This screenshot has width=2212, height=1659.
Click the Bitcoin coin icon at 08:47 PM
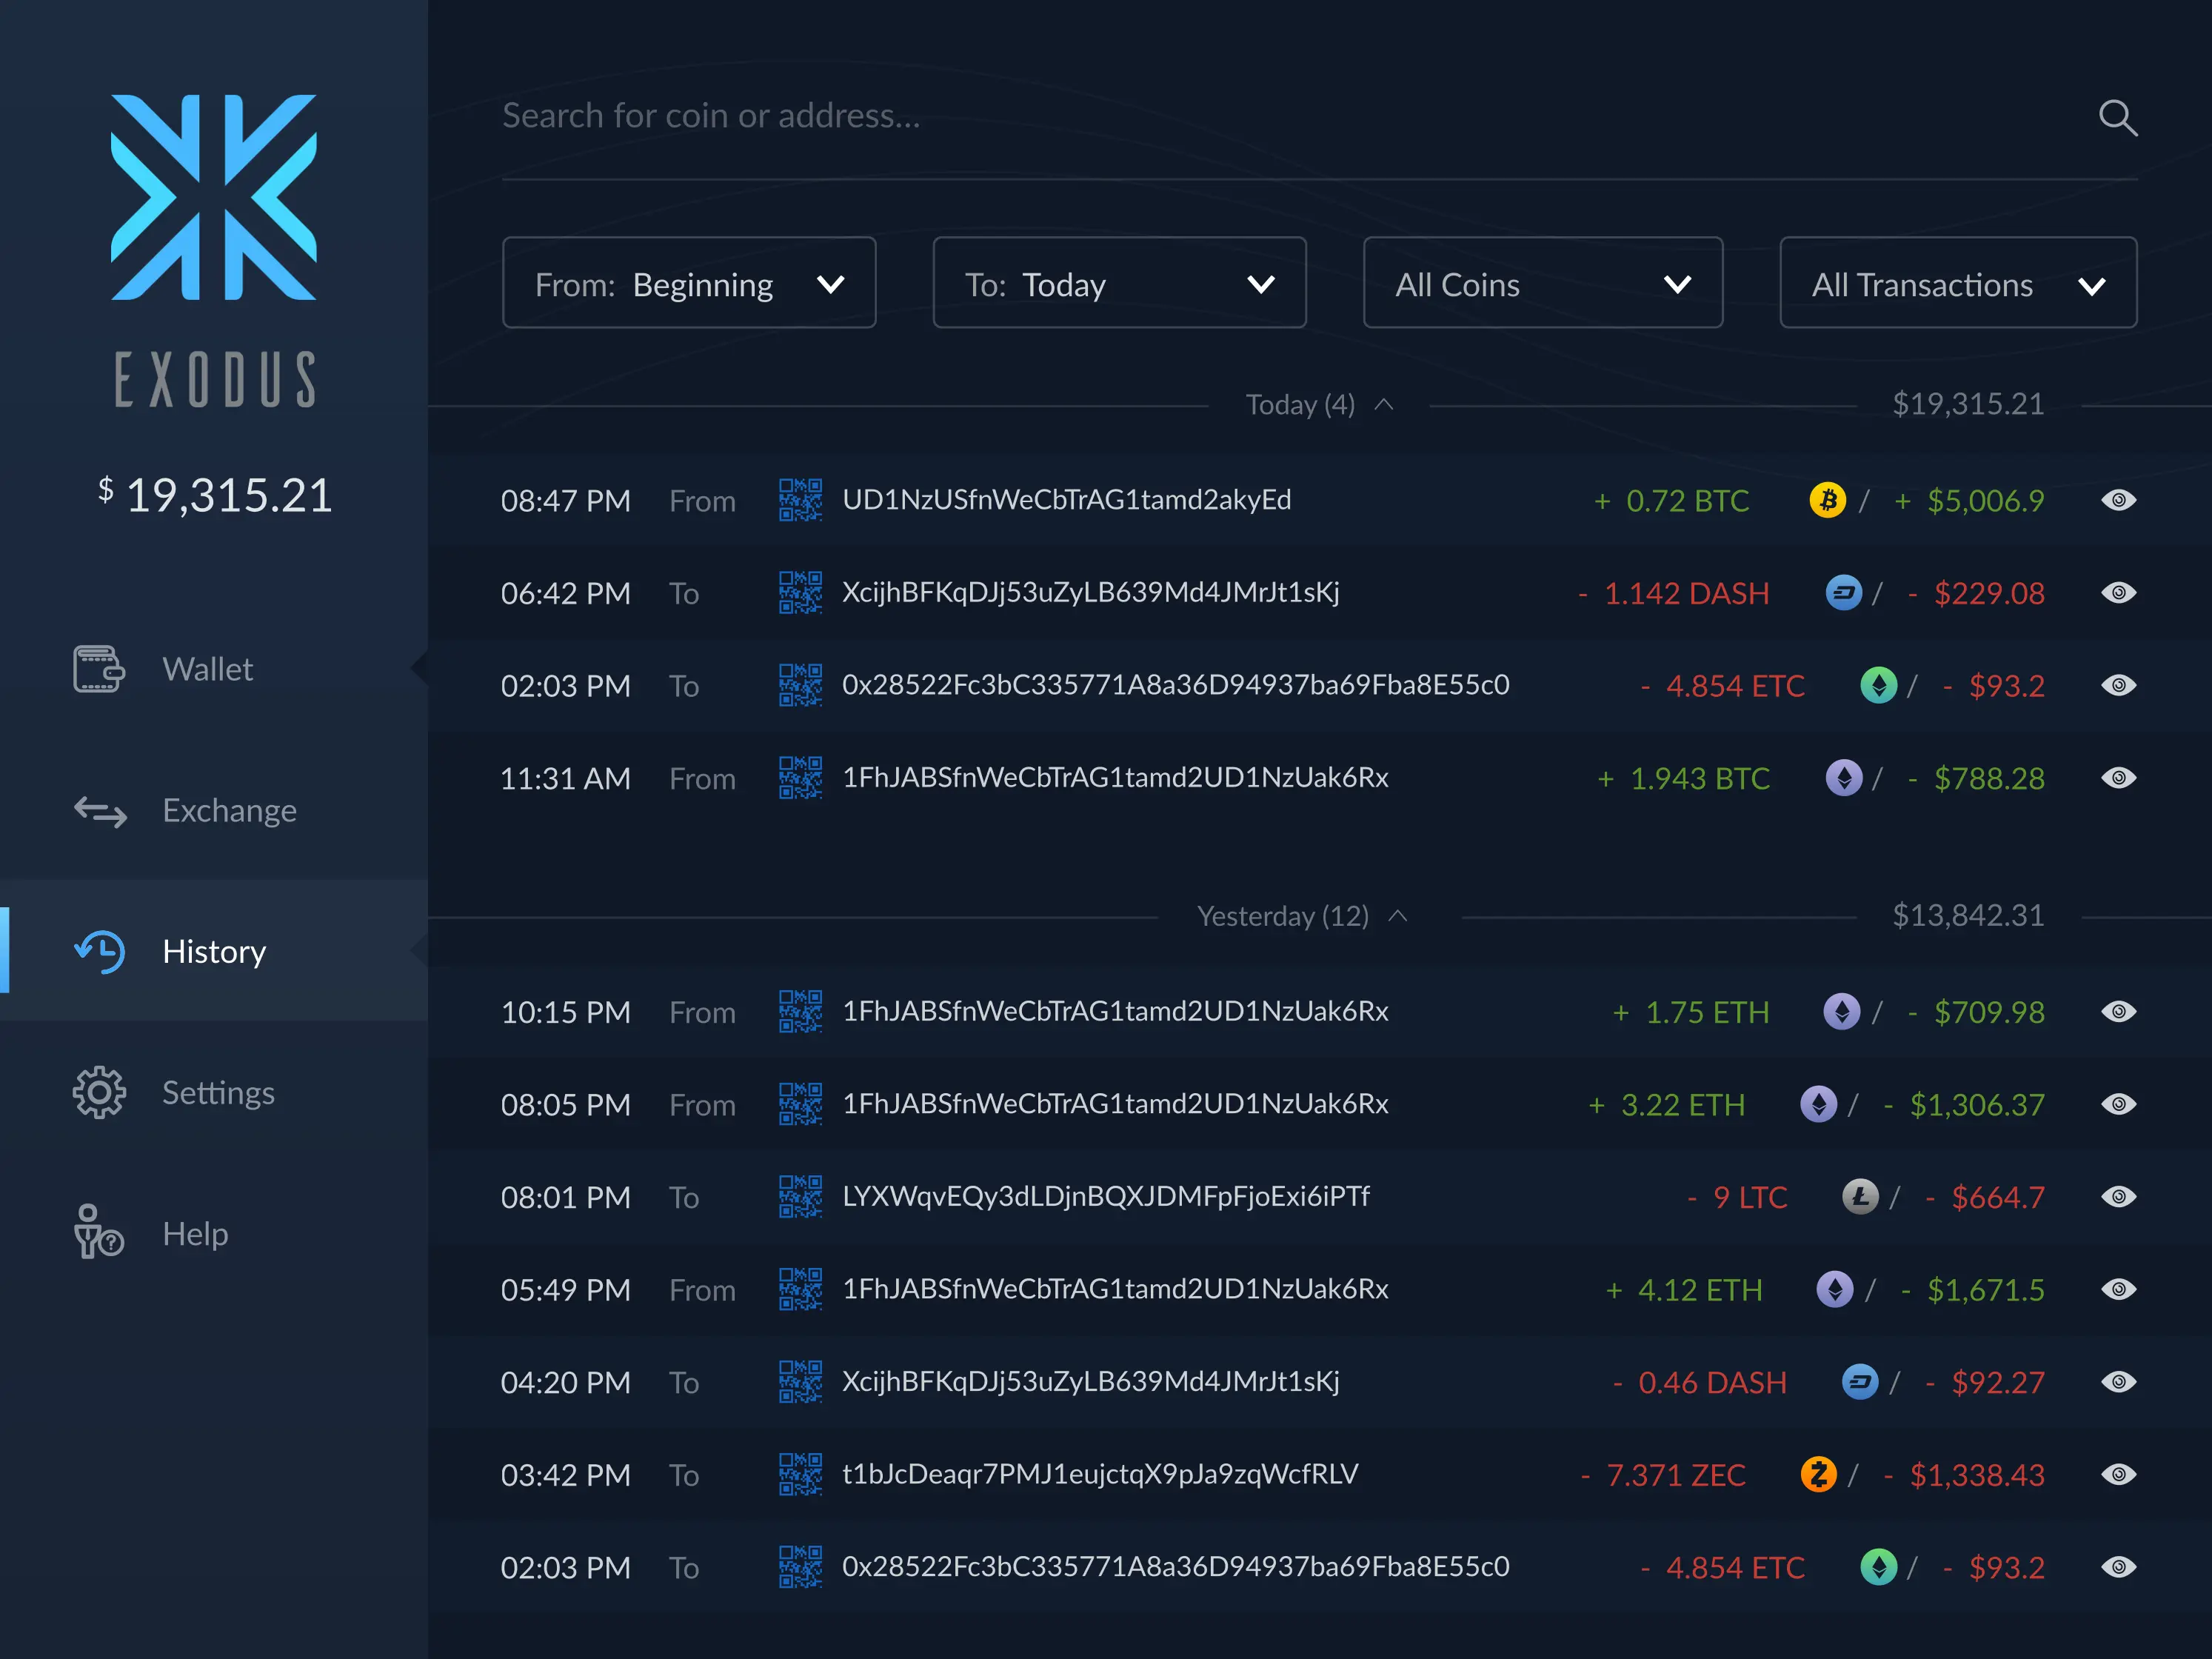click(x=1828, y=499)
